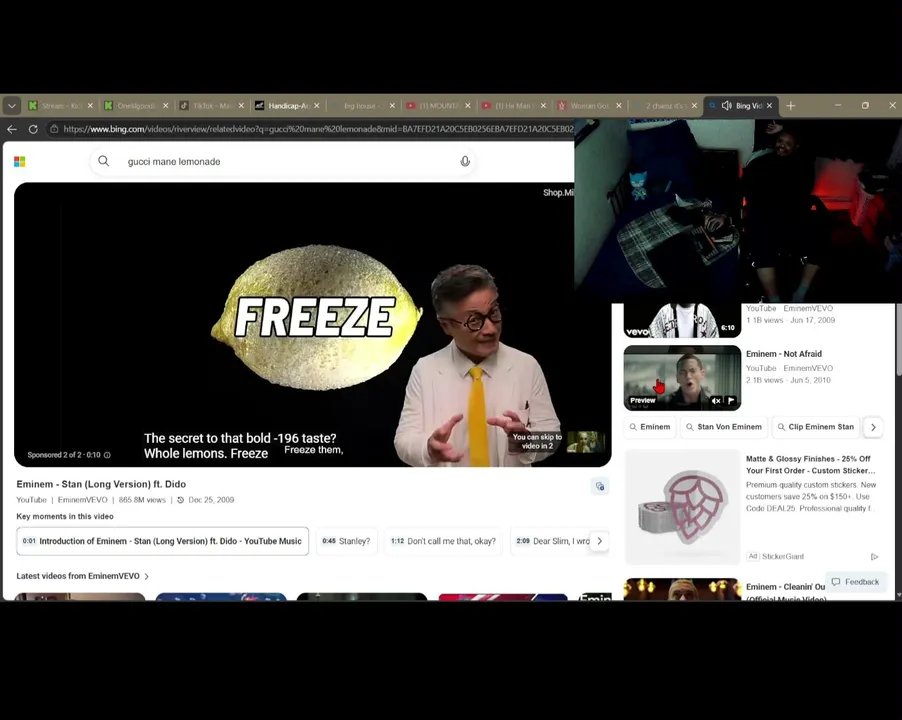Open the Feedback button
This screenshot has height=720, width=902.
(855, 582)
